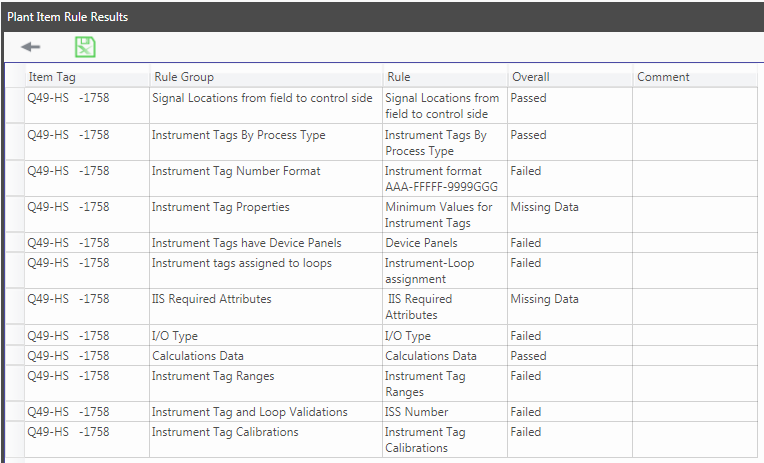The height and width of the screenshot is (463, 764).
Task: Select the IIS Required Attributes rule group
Action: tap(211, 299)
